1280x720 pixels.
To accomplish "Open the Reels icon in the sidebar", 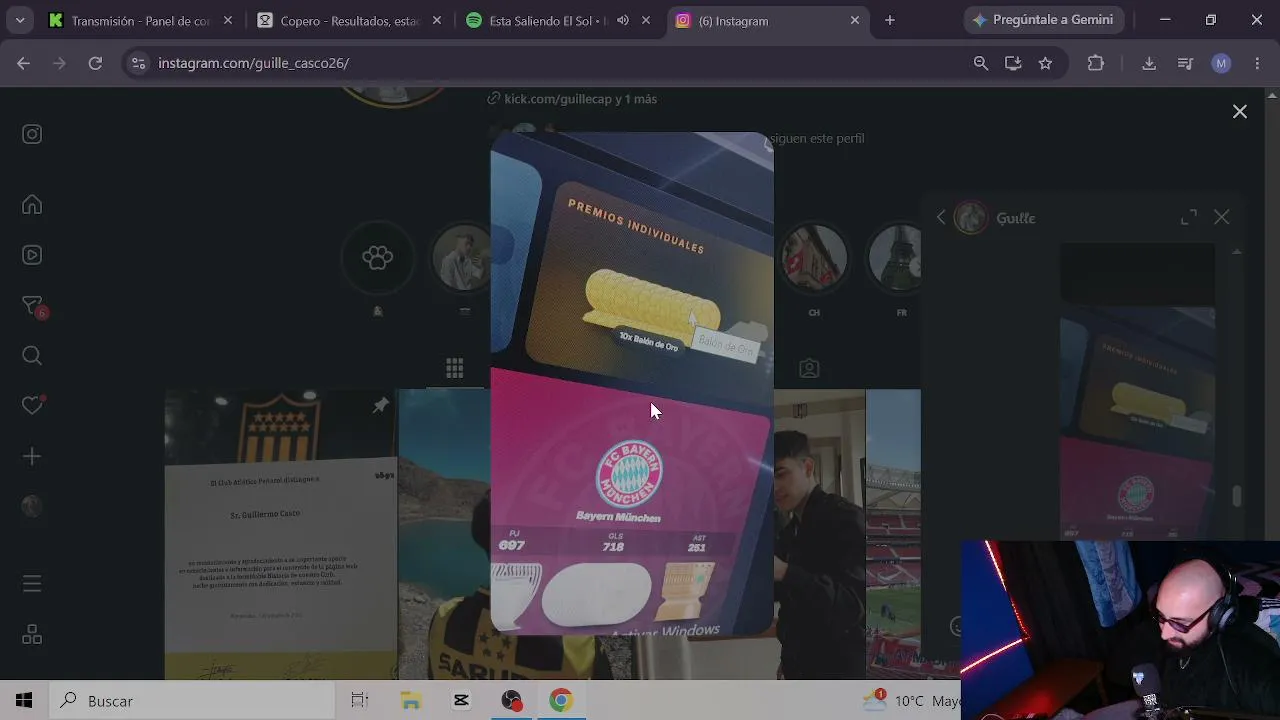I will coord(32,255).
